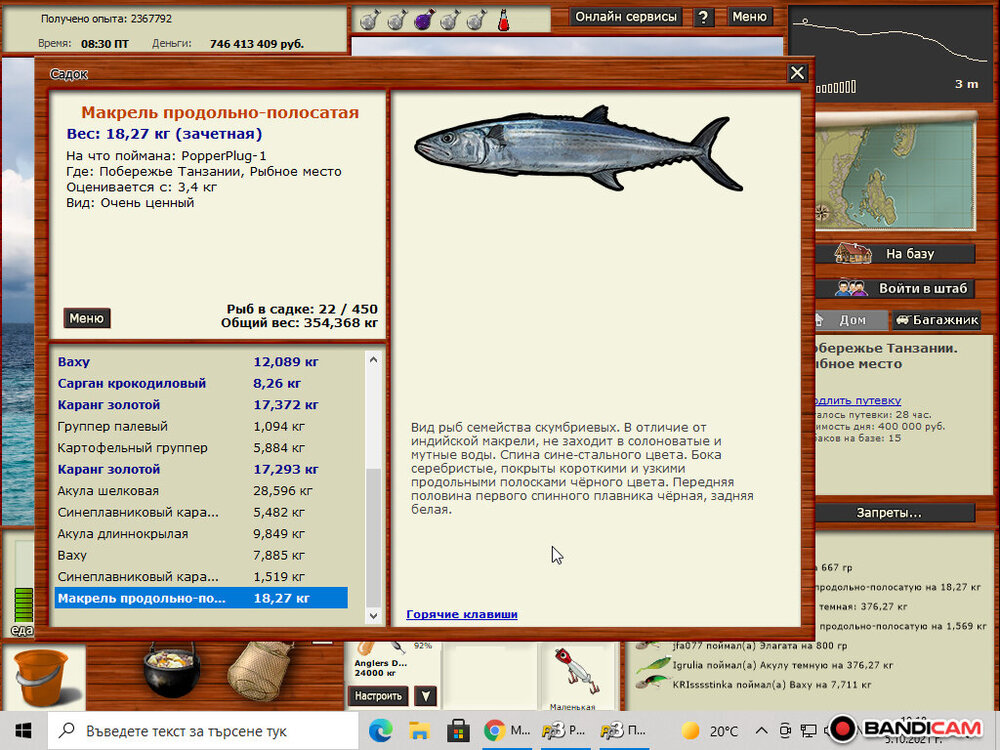
Task: Switch to the Багажник tab
Action: [x=936, y=320]
